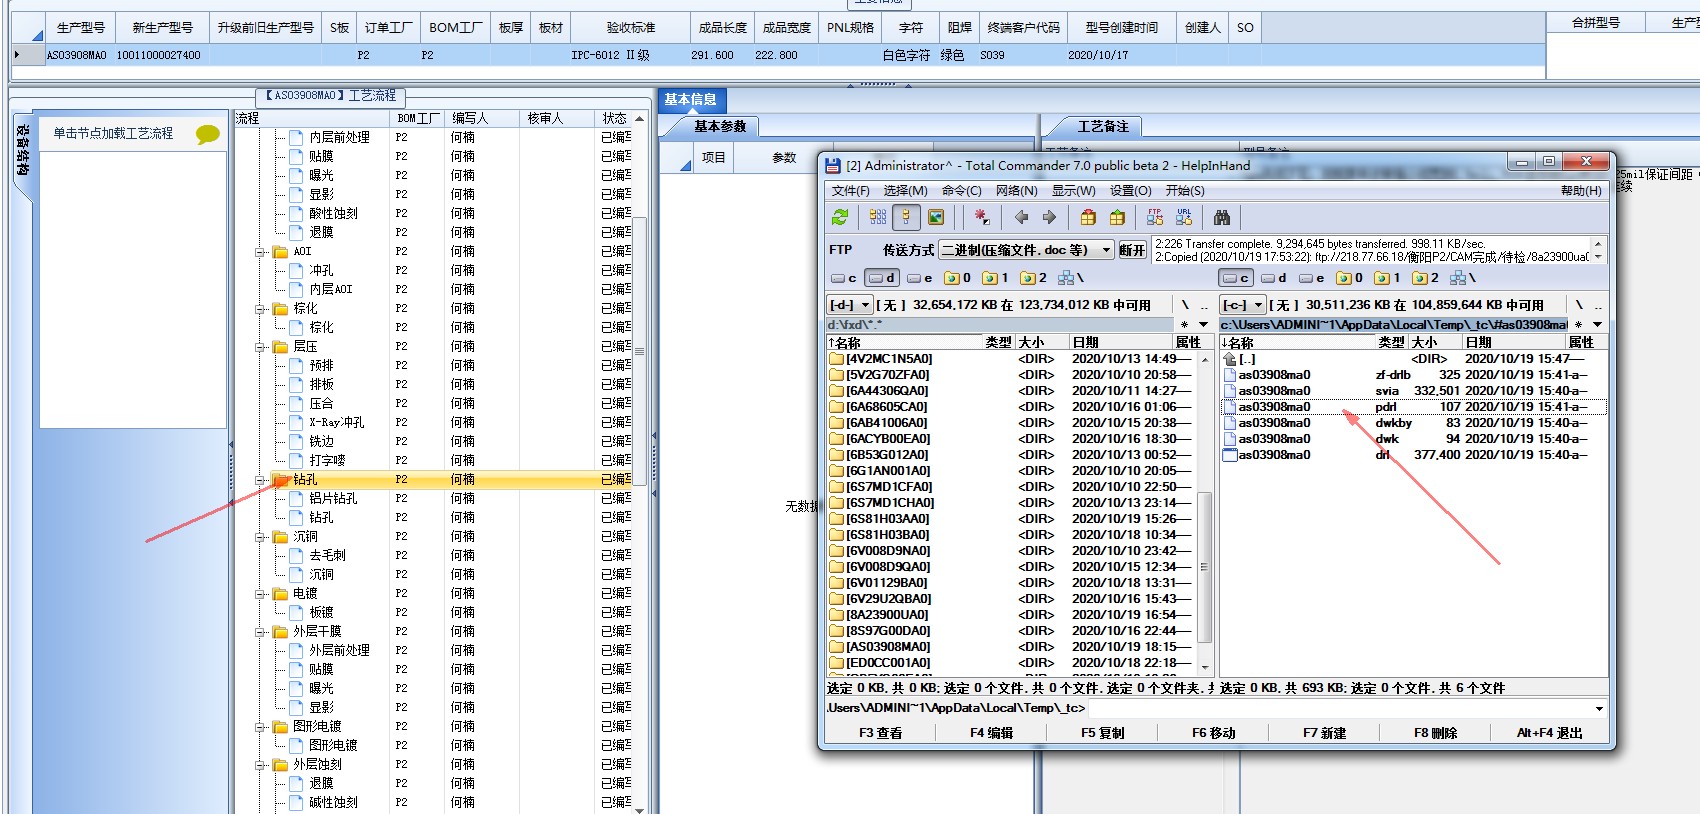Viewport: 1700px width, 814px height.
Task: Click the network neighborhood icon in the left drive bar
Action: click(x=1070, y=278)
